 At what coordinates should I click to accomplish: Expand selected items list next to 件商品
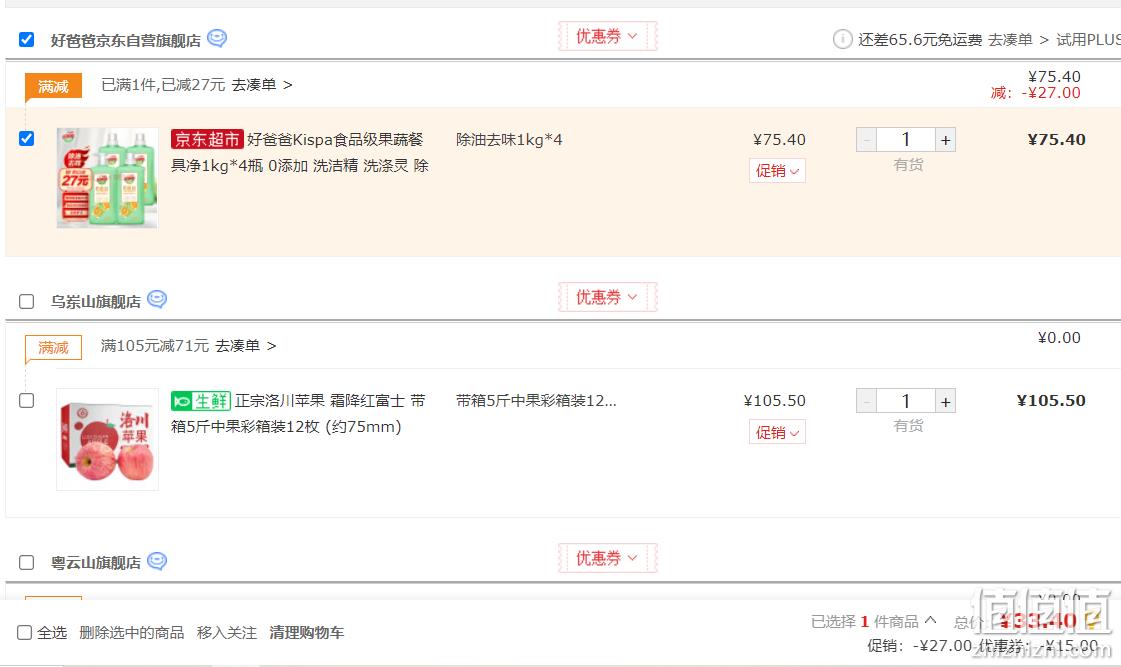coord(930,621)
